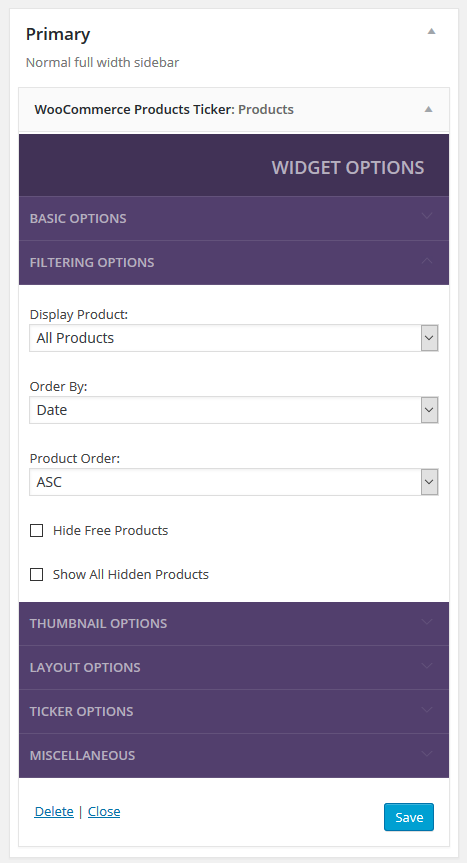
Task: Click chevron icon on Ticker Options row
Action: pyautogui.click(x=427, y=709)
